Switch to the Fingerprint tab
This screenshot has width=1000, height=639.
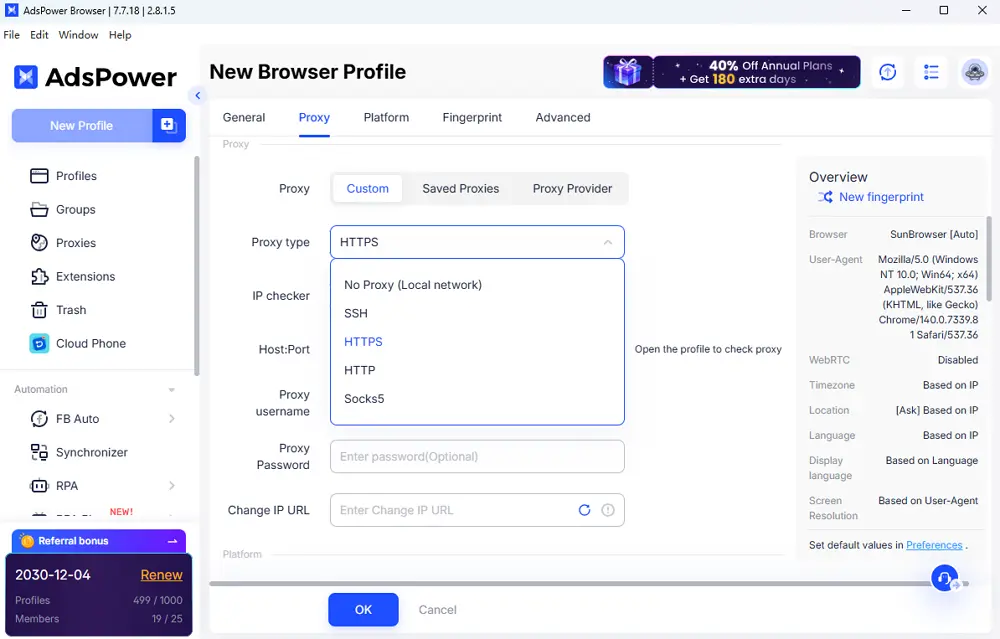tap(472, 117)
